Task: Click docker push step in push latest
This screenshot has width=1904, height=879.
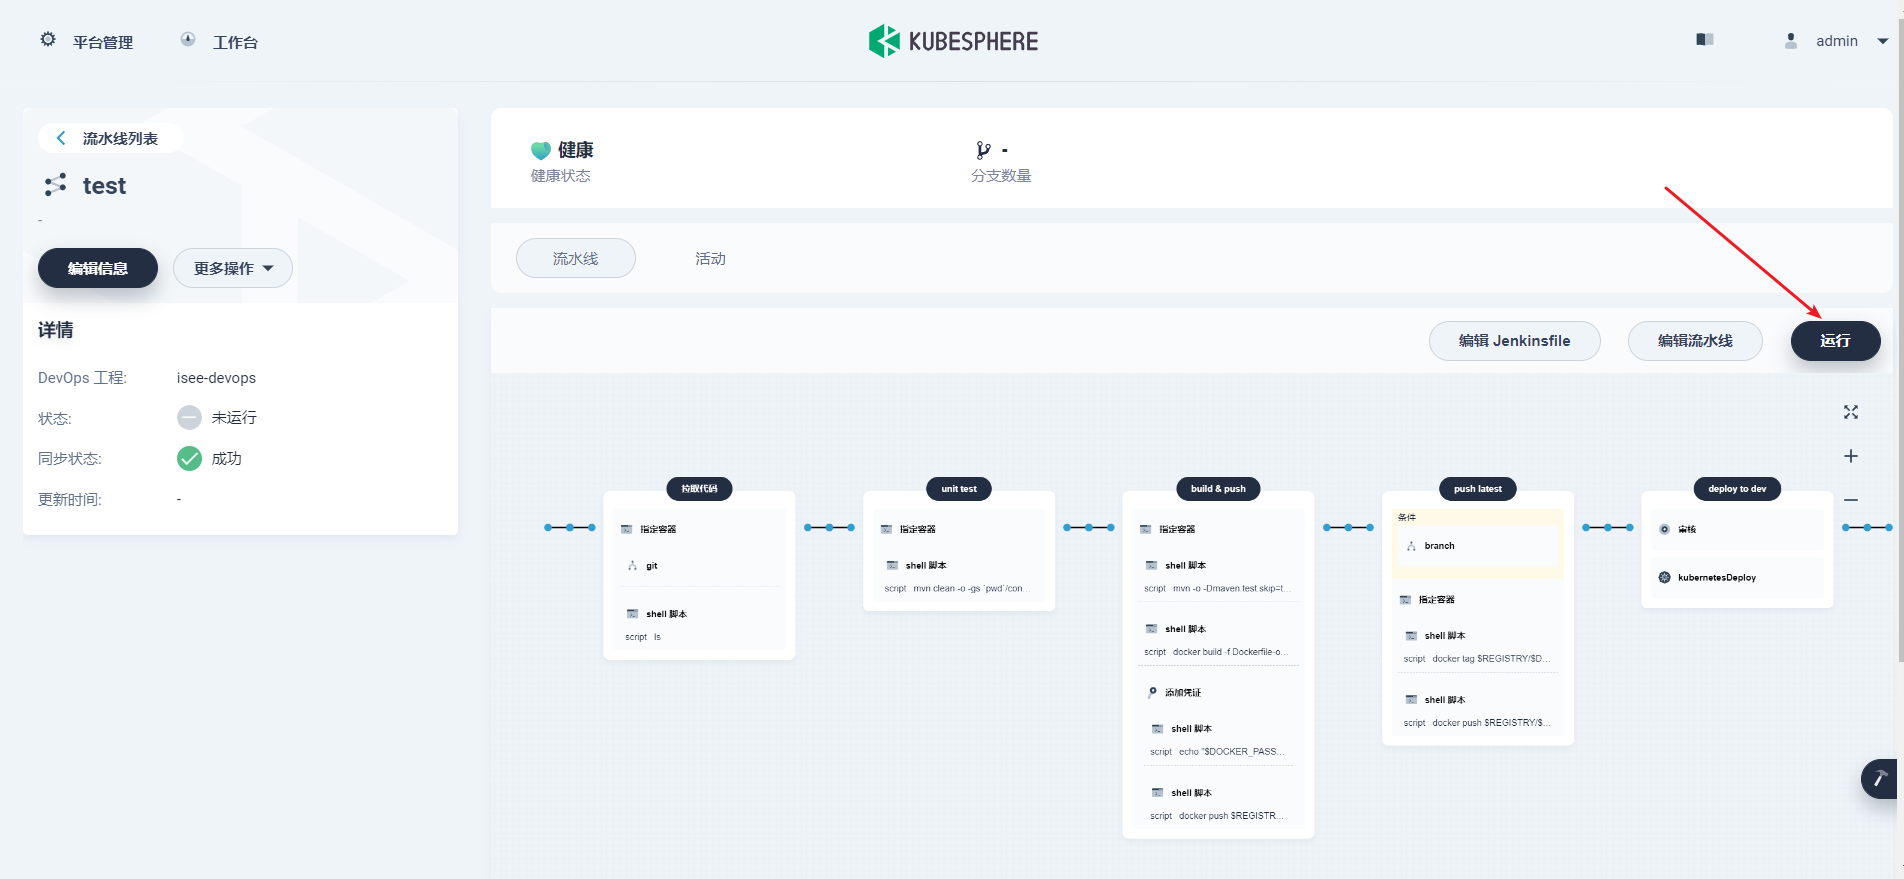Action: pos(1478,711)
